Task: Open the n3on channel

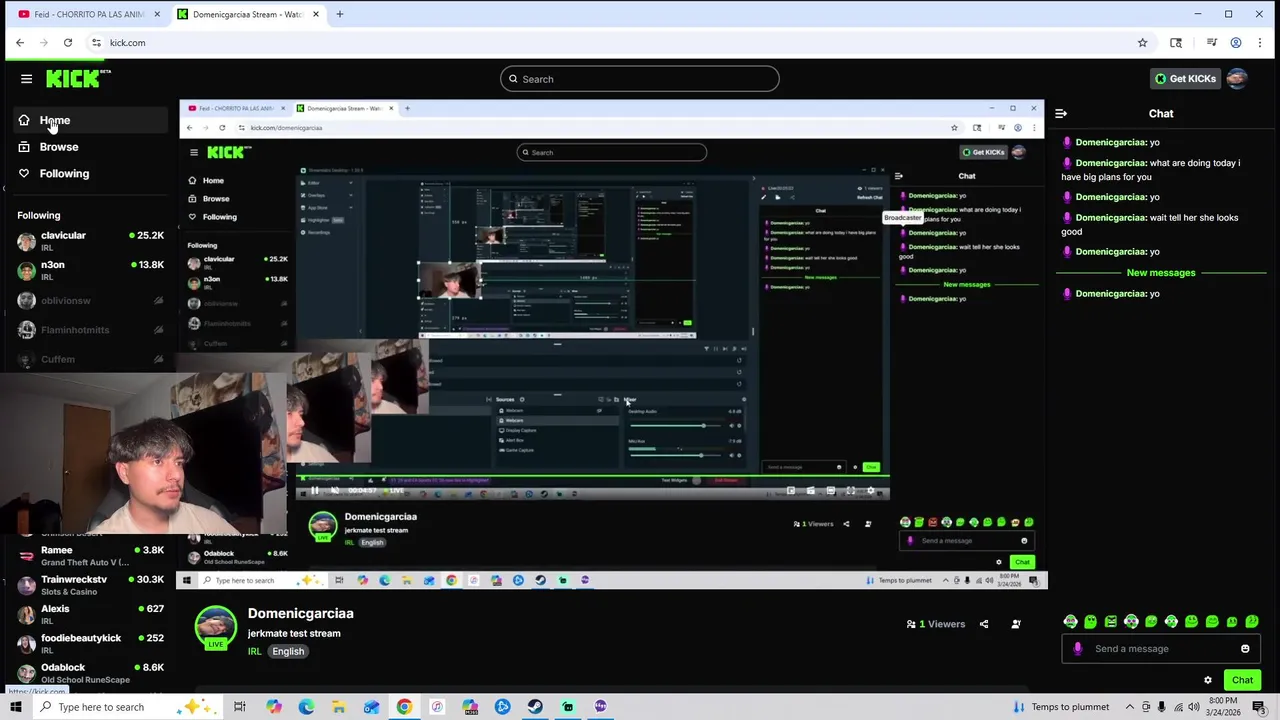Action: [90, 270]
